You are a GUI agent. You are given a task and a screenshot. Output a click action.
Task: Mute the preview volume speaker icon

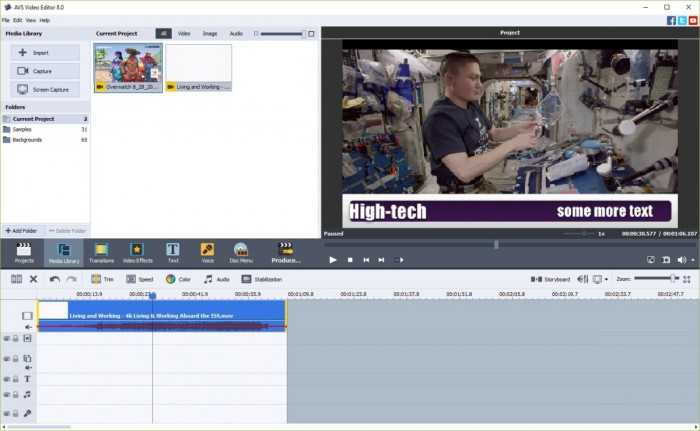682,259
